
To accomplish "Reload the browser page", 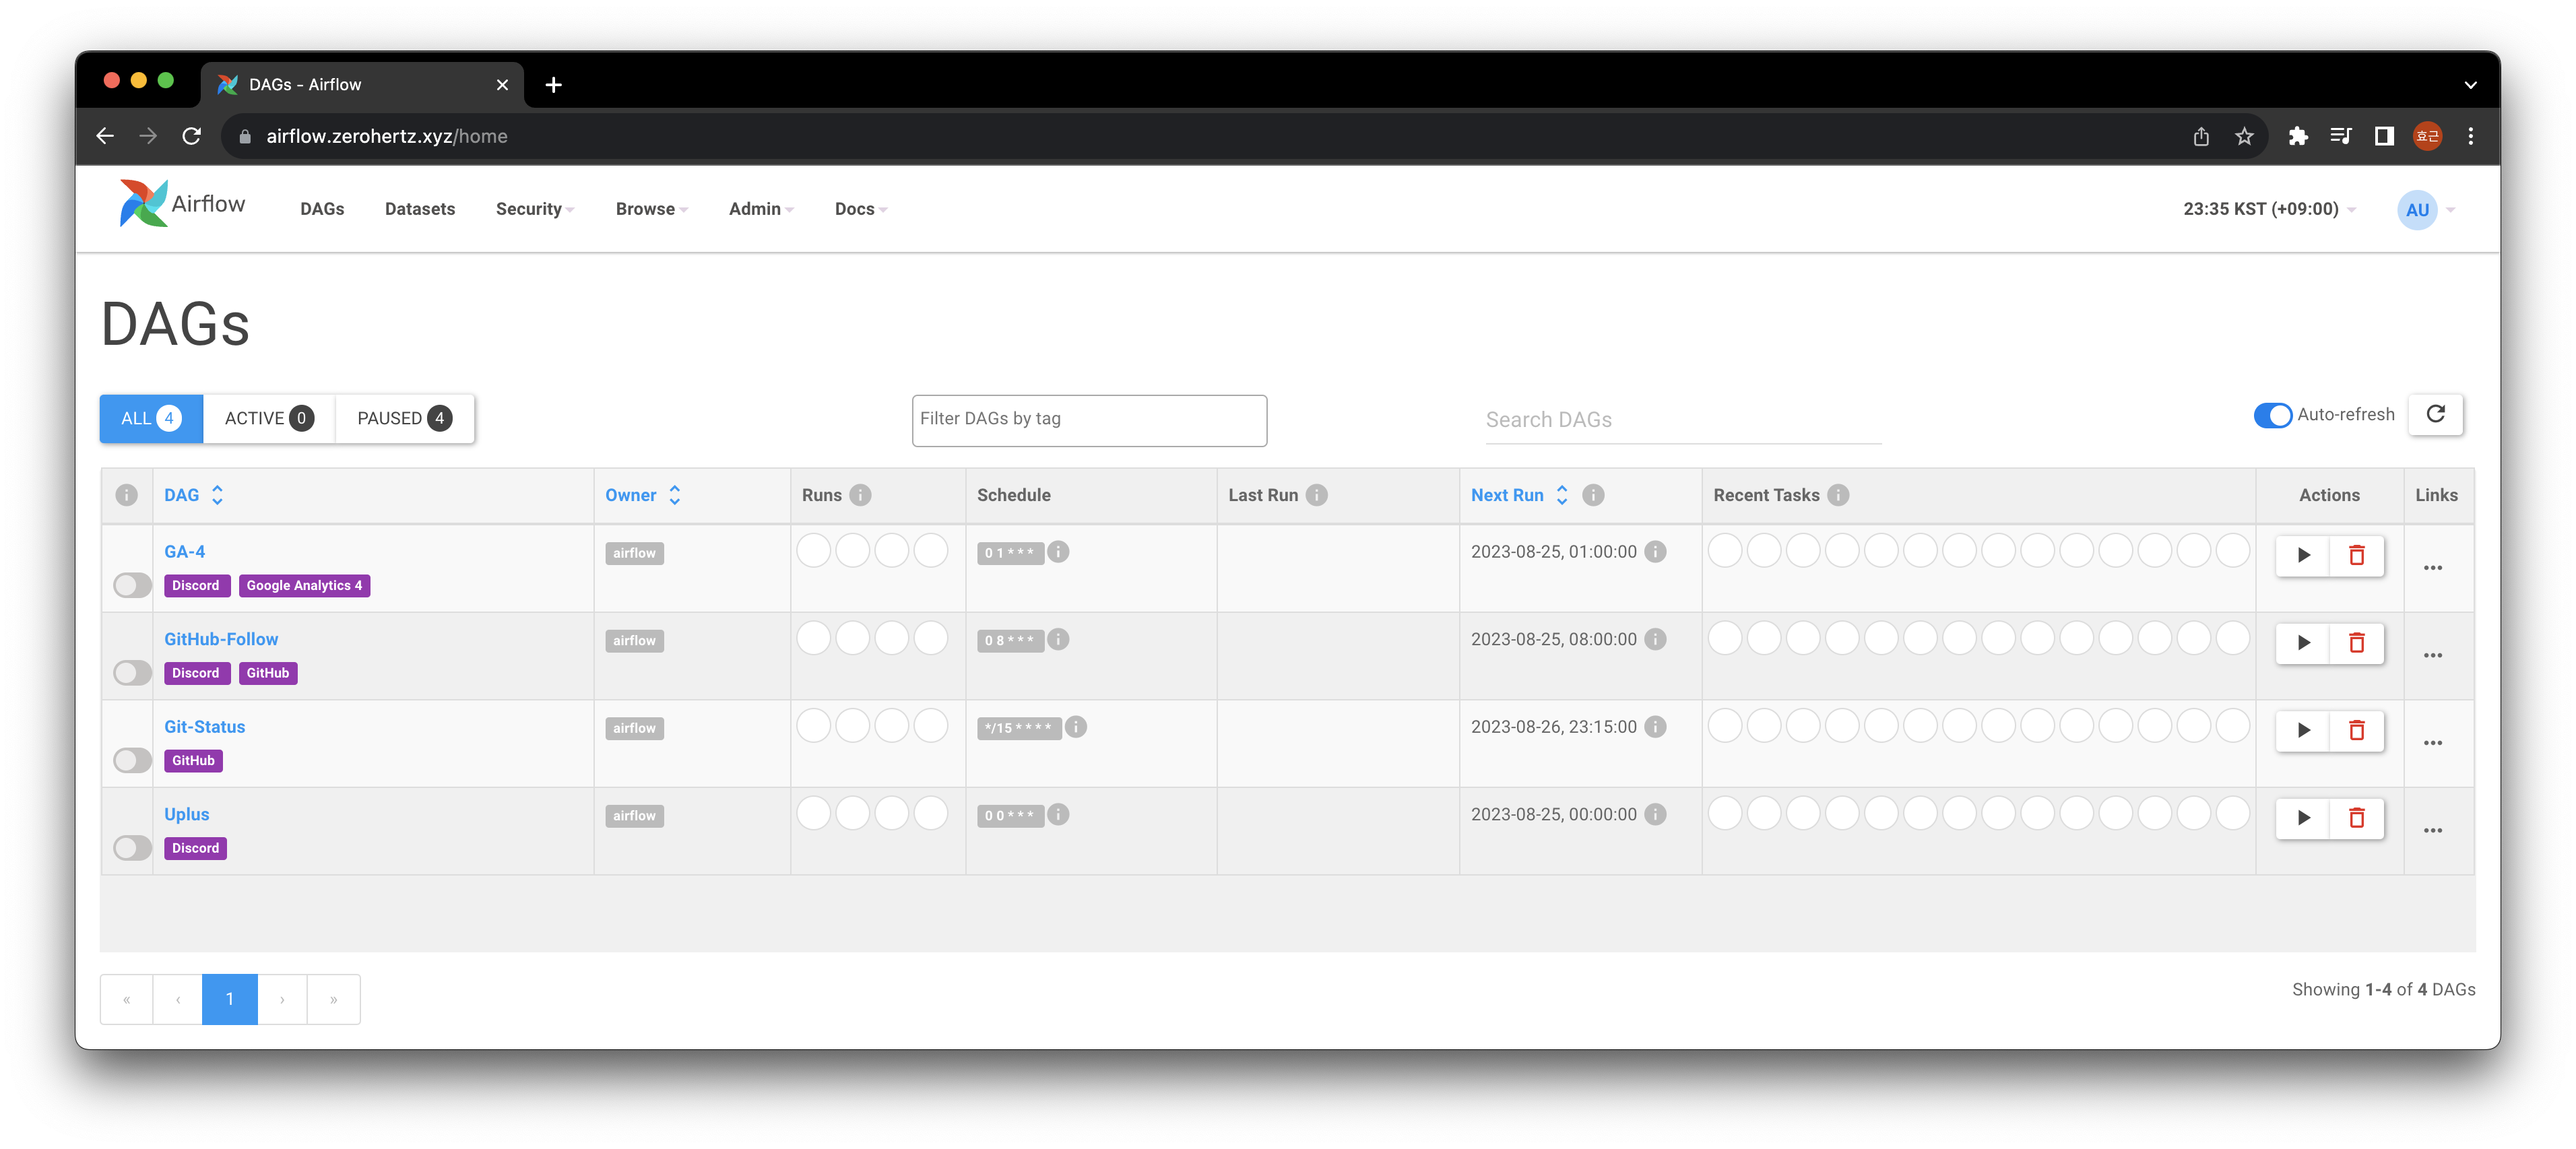I will coord(192,136).
